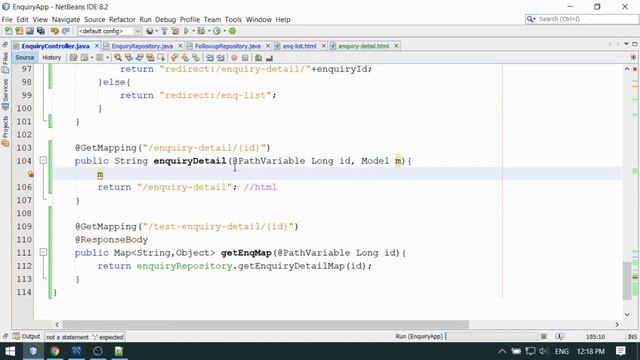The image size is (640, 360).
Task: Go to previous bookmark icon
Action: coord(174,58)
